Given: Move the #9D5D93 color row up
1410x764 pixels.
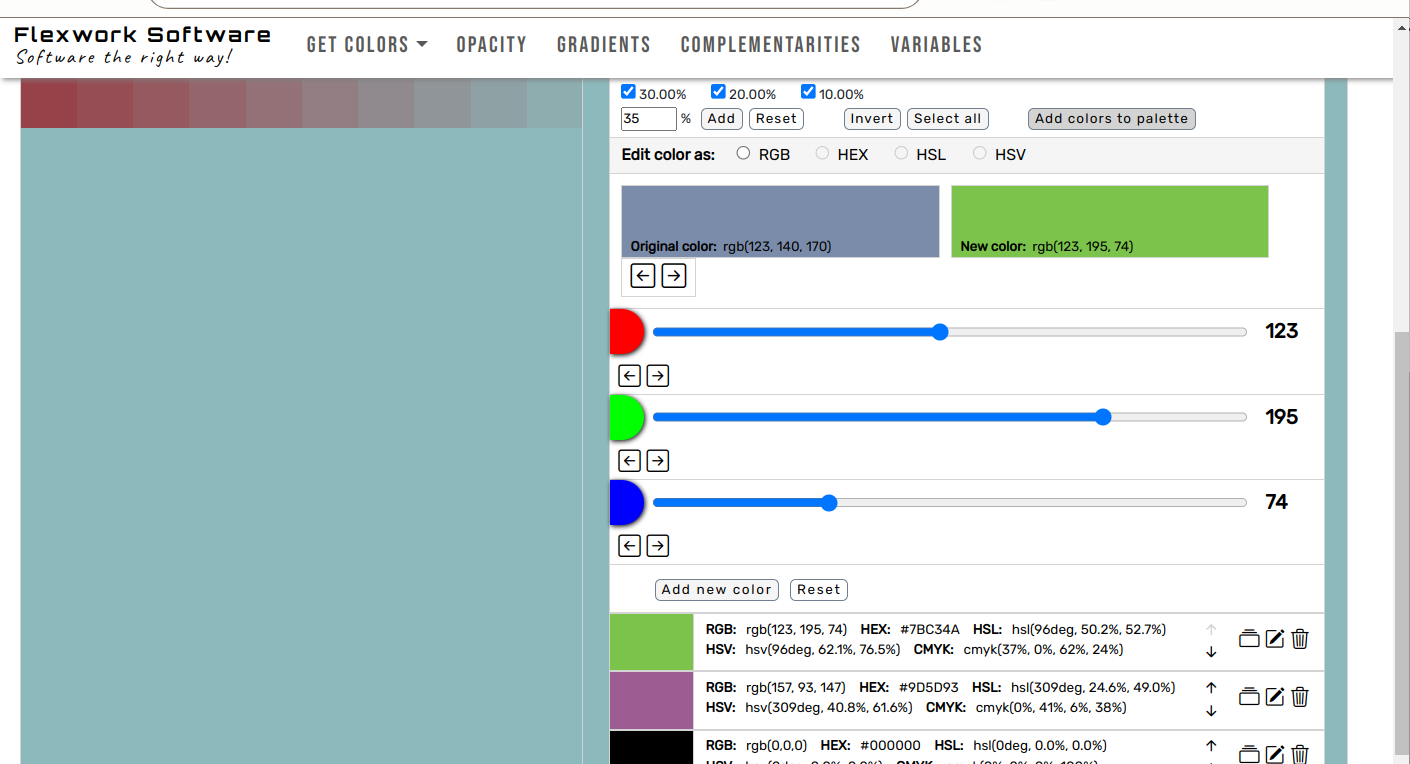Looking at the screenshot, I should point(1211,688).
